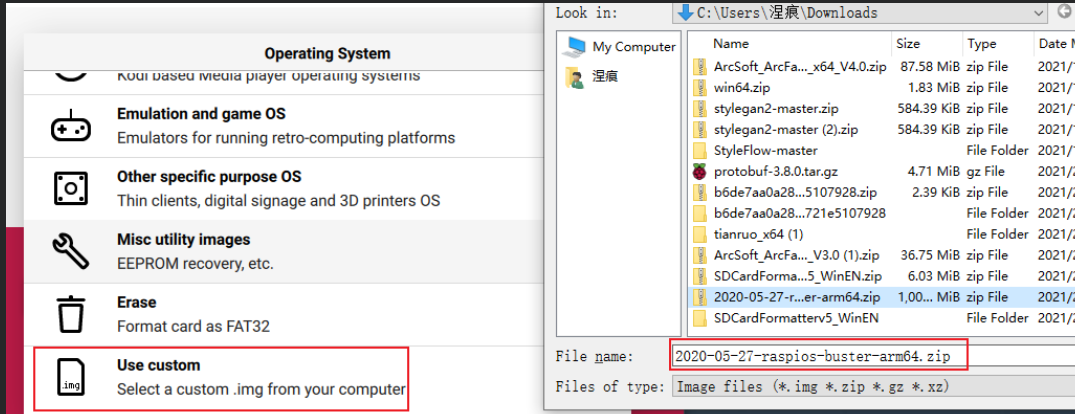The image size is (1075, 414).
Task: Select the Other specific purpose OS icon
Action: (70, 188)
